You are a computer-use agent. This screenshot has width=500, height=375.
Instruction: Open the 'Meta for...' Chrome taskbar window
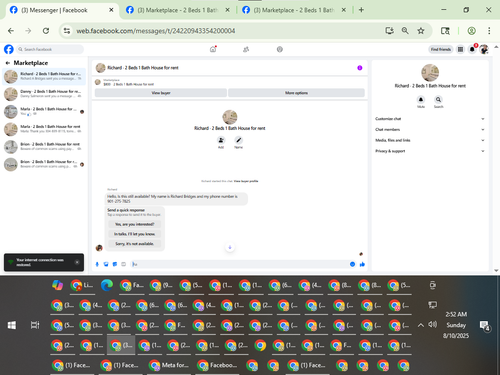point(169,366)
